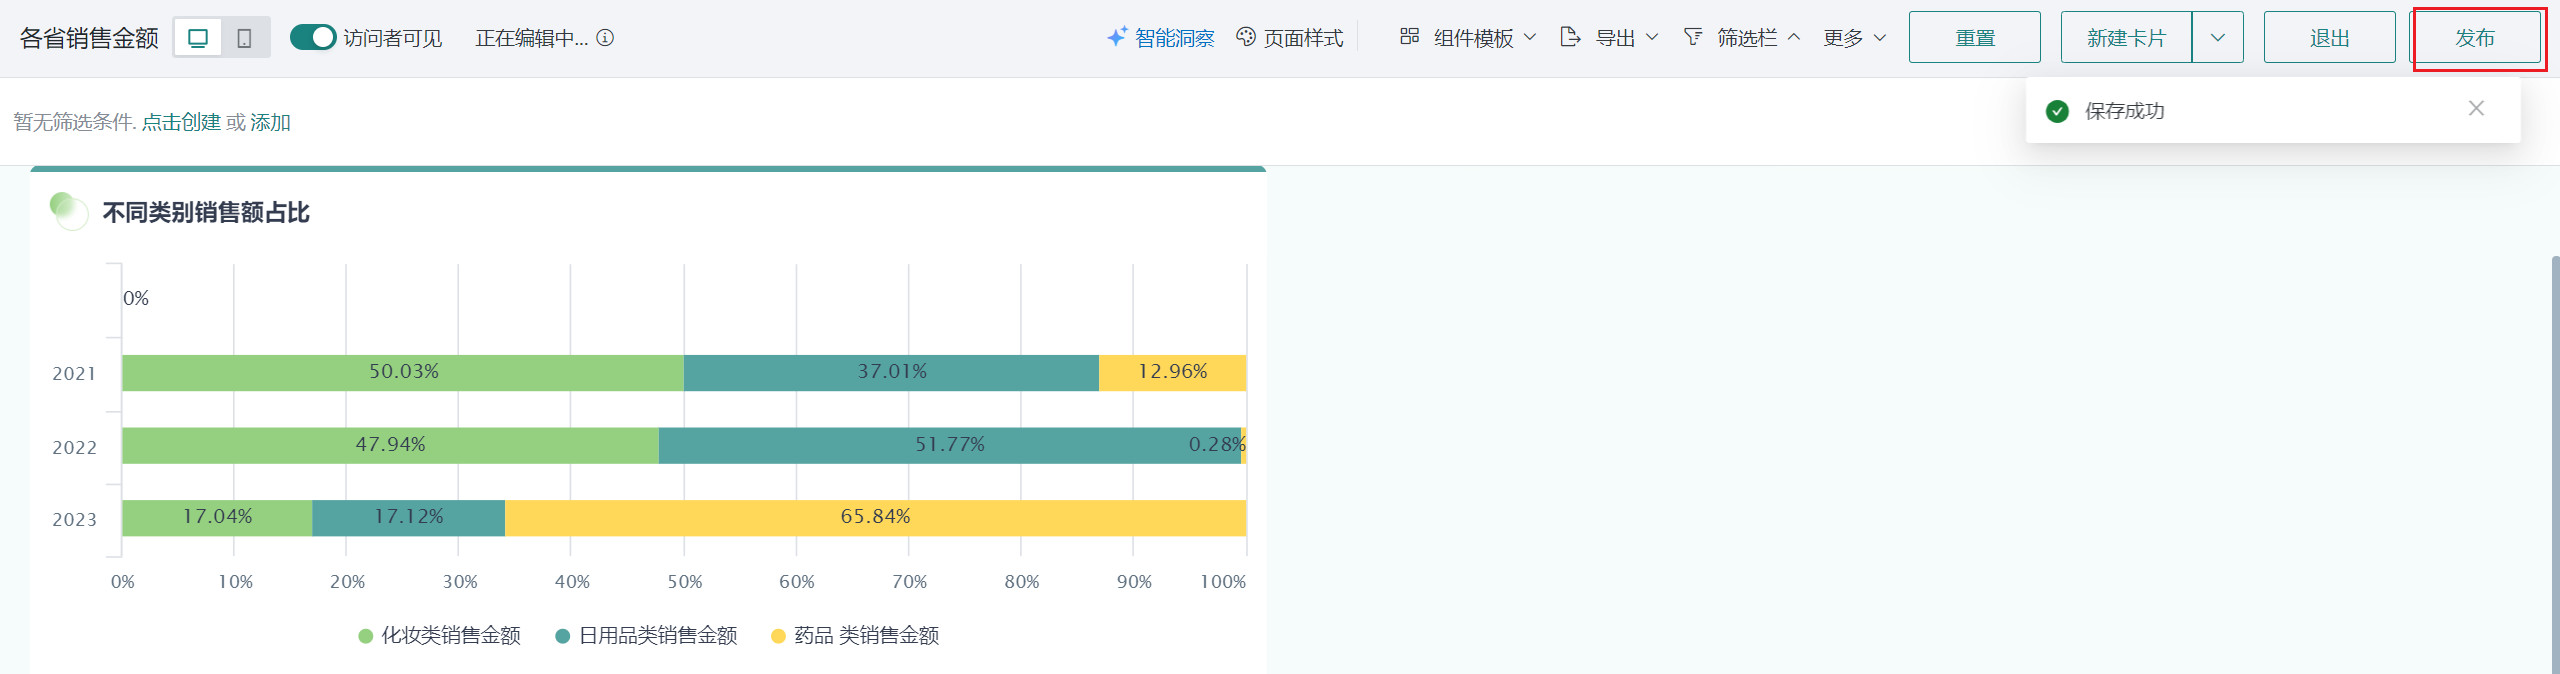
Task: Switch to desktop layout view icon
Action: 198,38
